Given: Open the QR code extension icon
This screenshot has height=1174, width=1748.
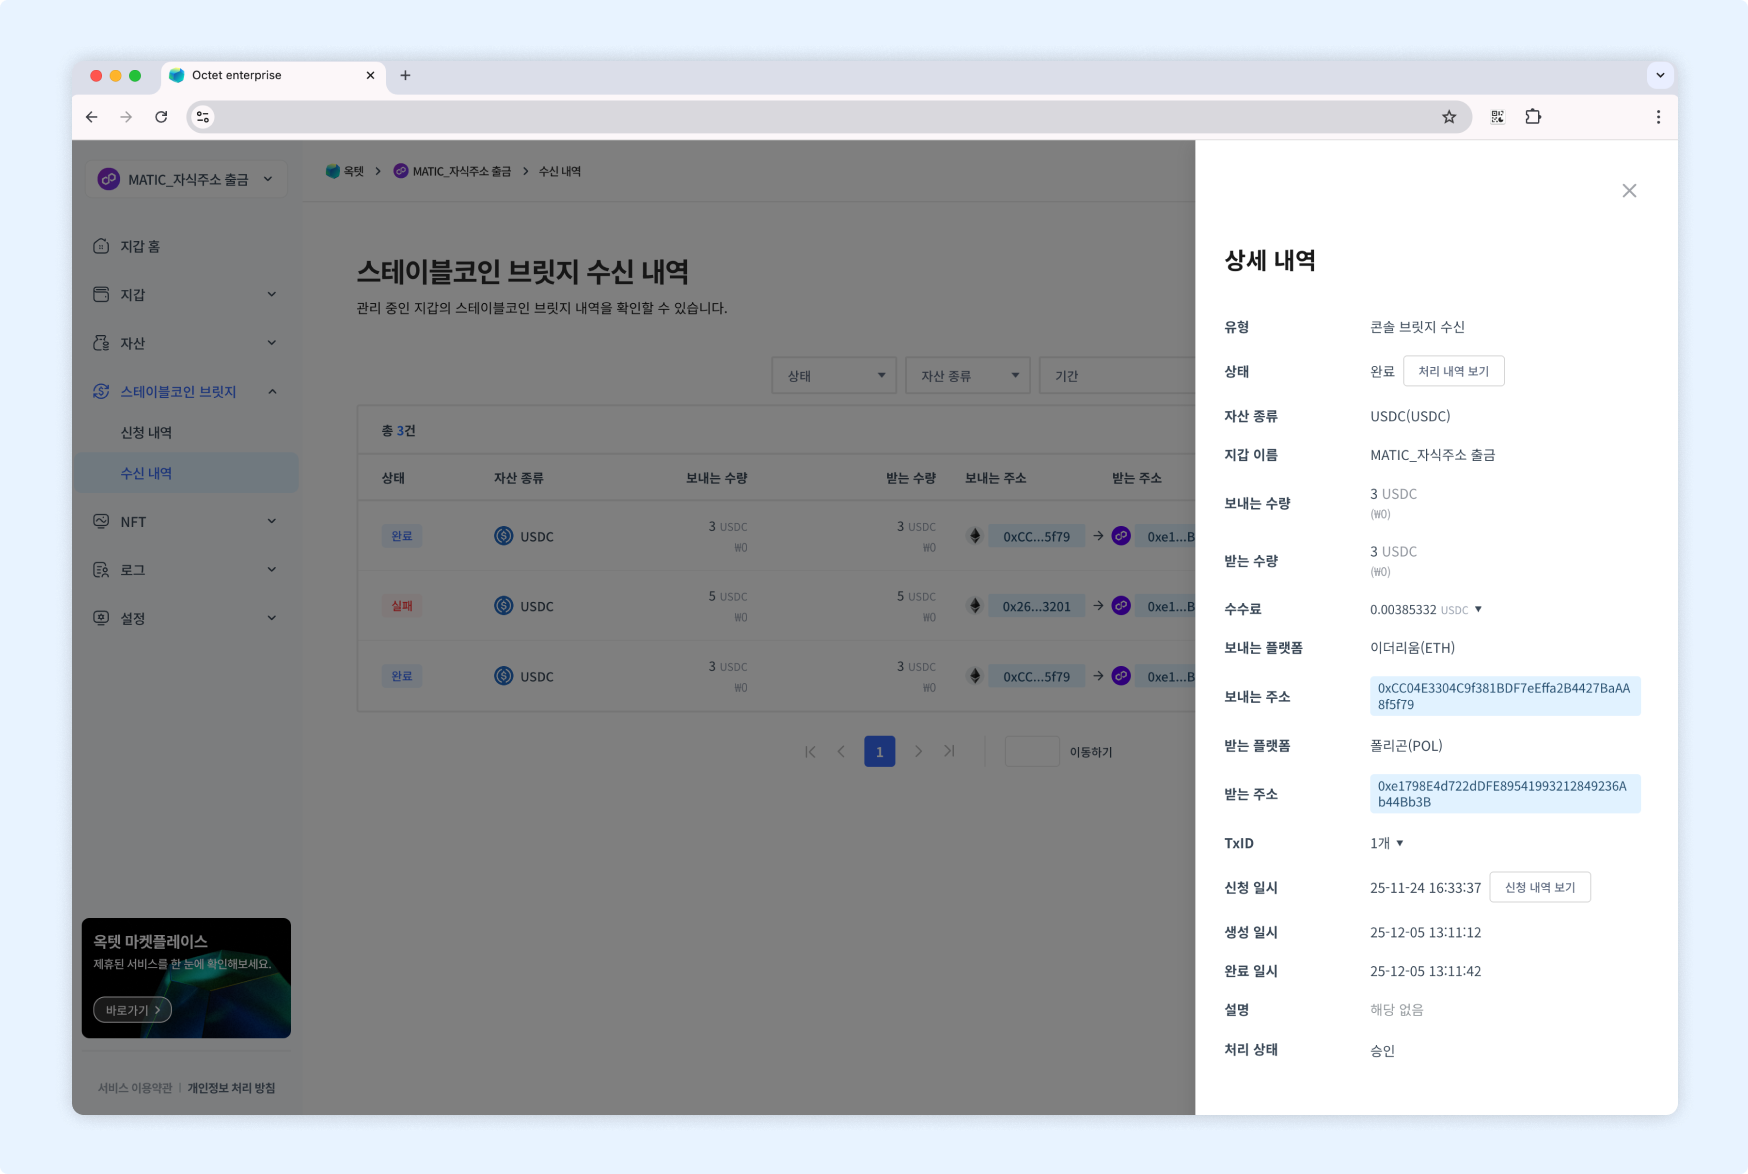Looking at the screenshot, I should point(1497,117).
